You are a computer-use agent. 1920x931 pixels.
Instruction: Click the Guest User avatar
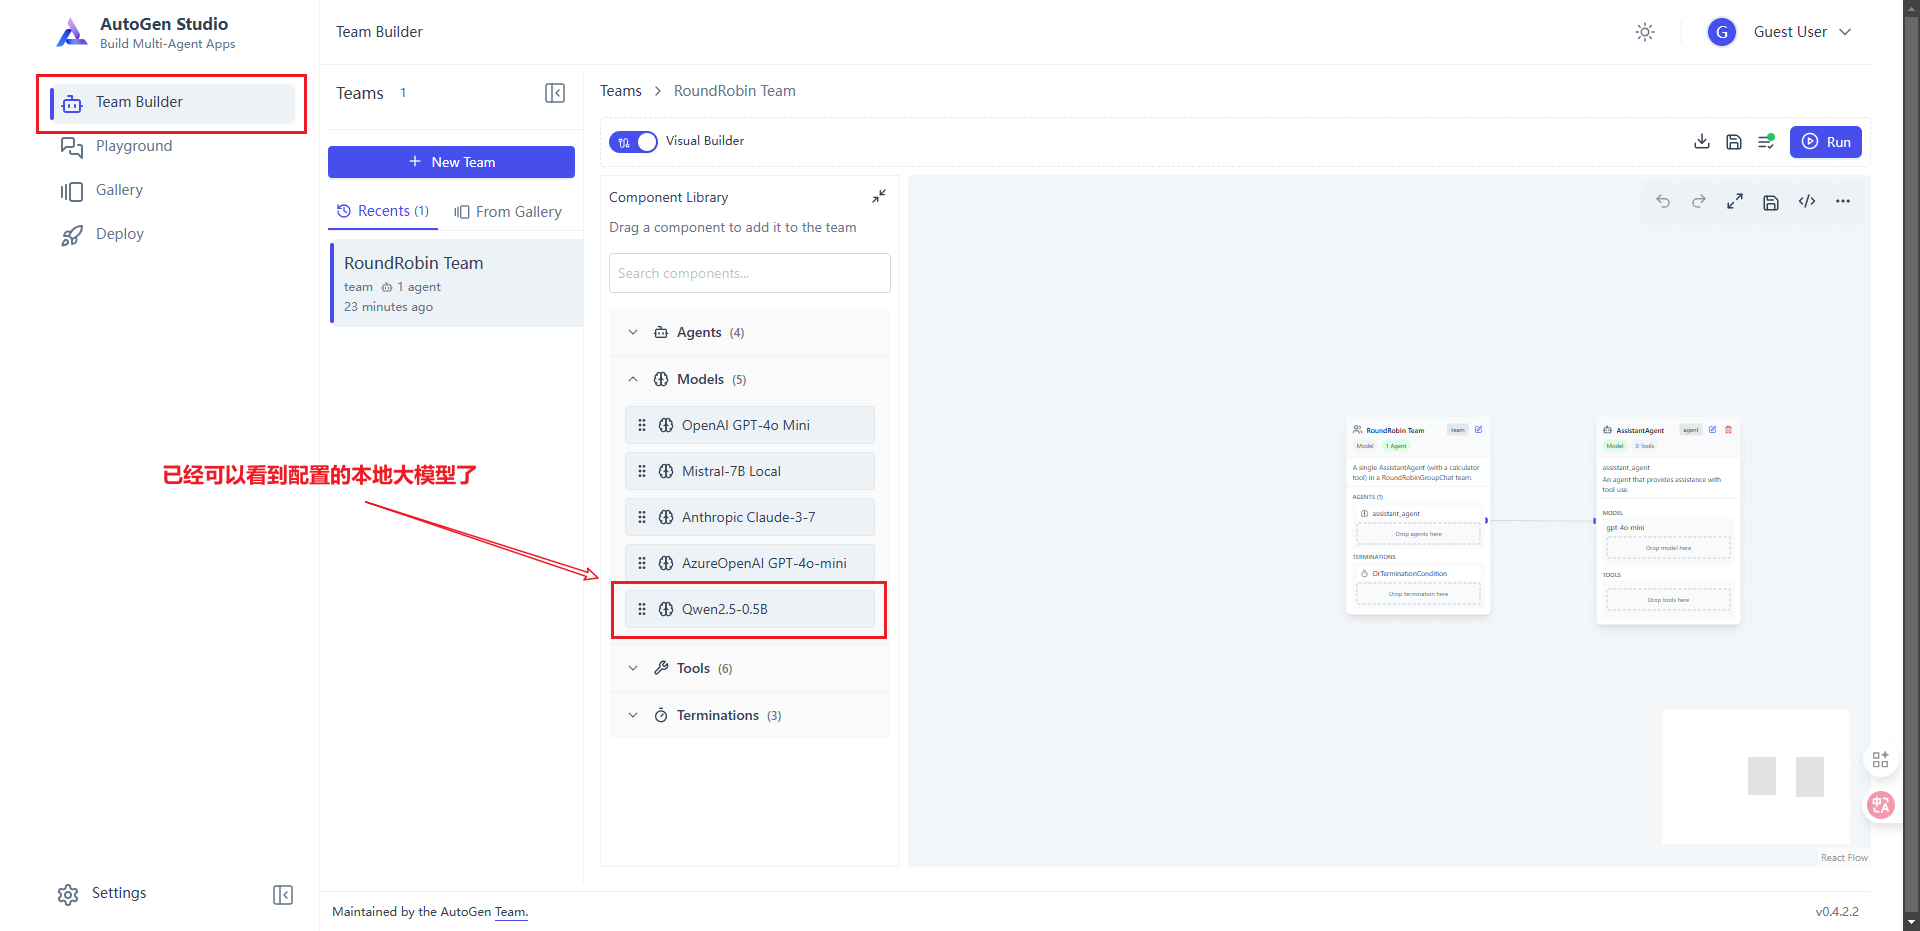[x=1722, y=32]
